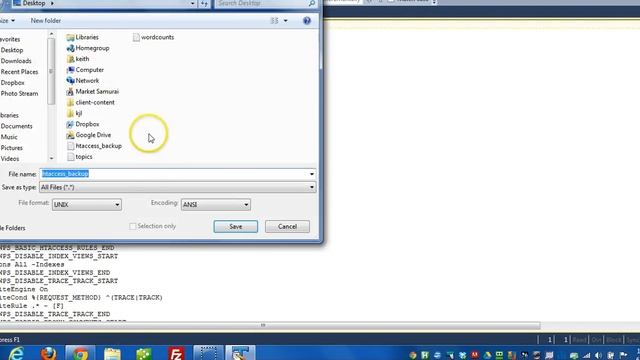
Task: Launch Internet Explorer from the taskbar
Action: 16,353
